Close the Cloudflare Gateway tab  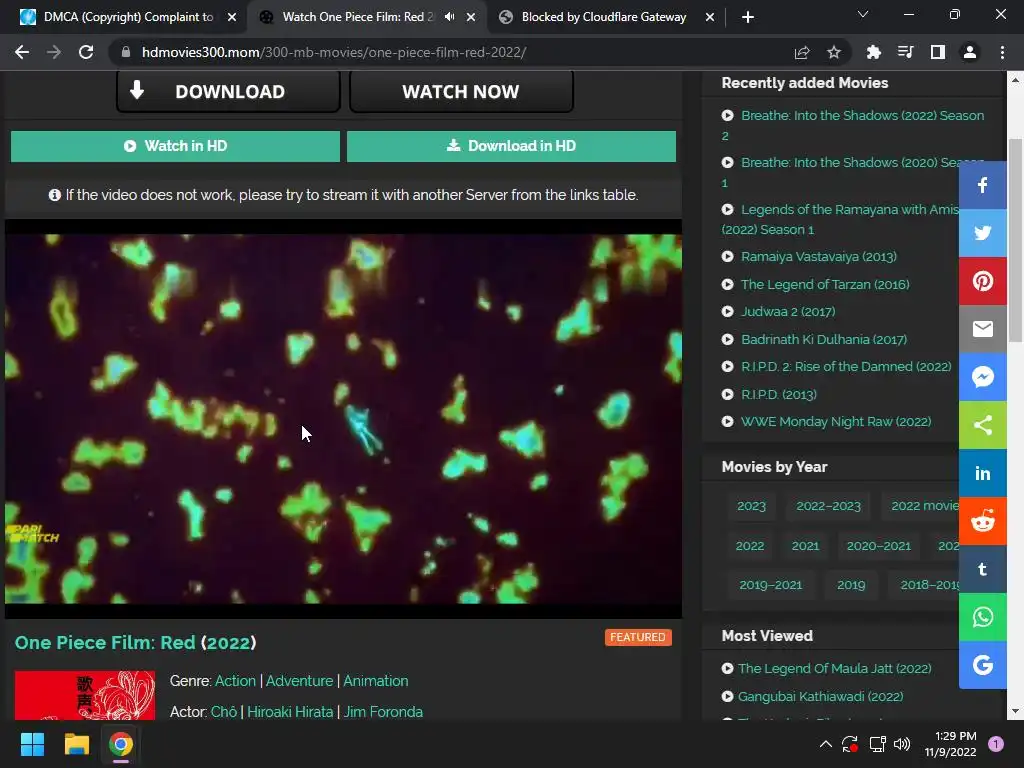[x=710, y=17]
